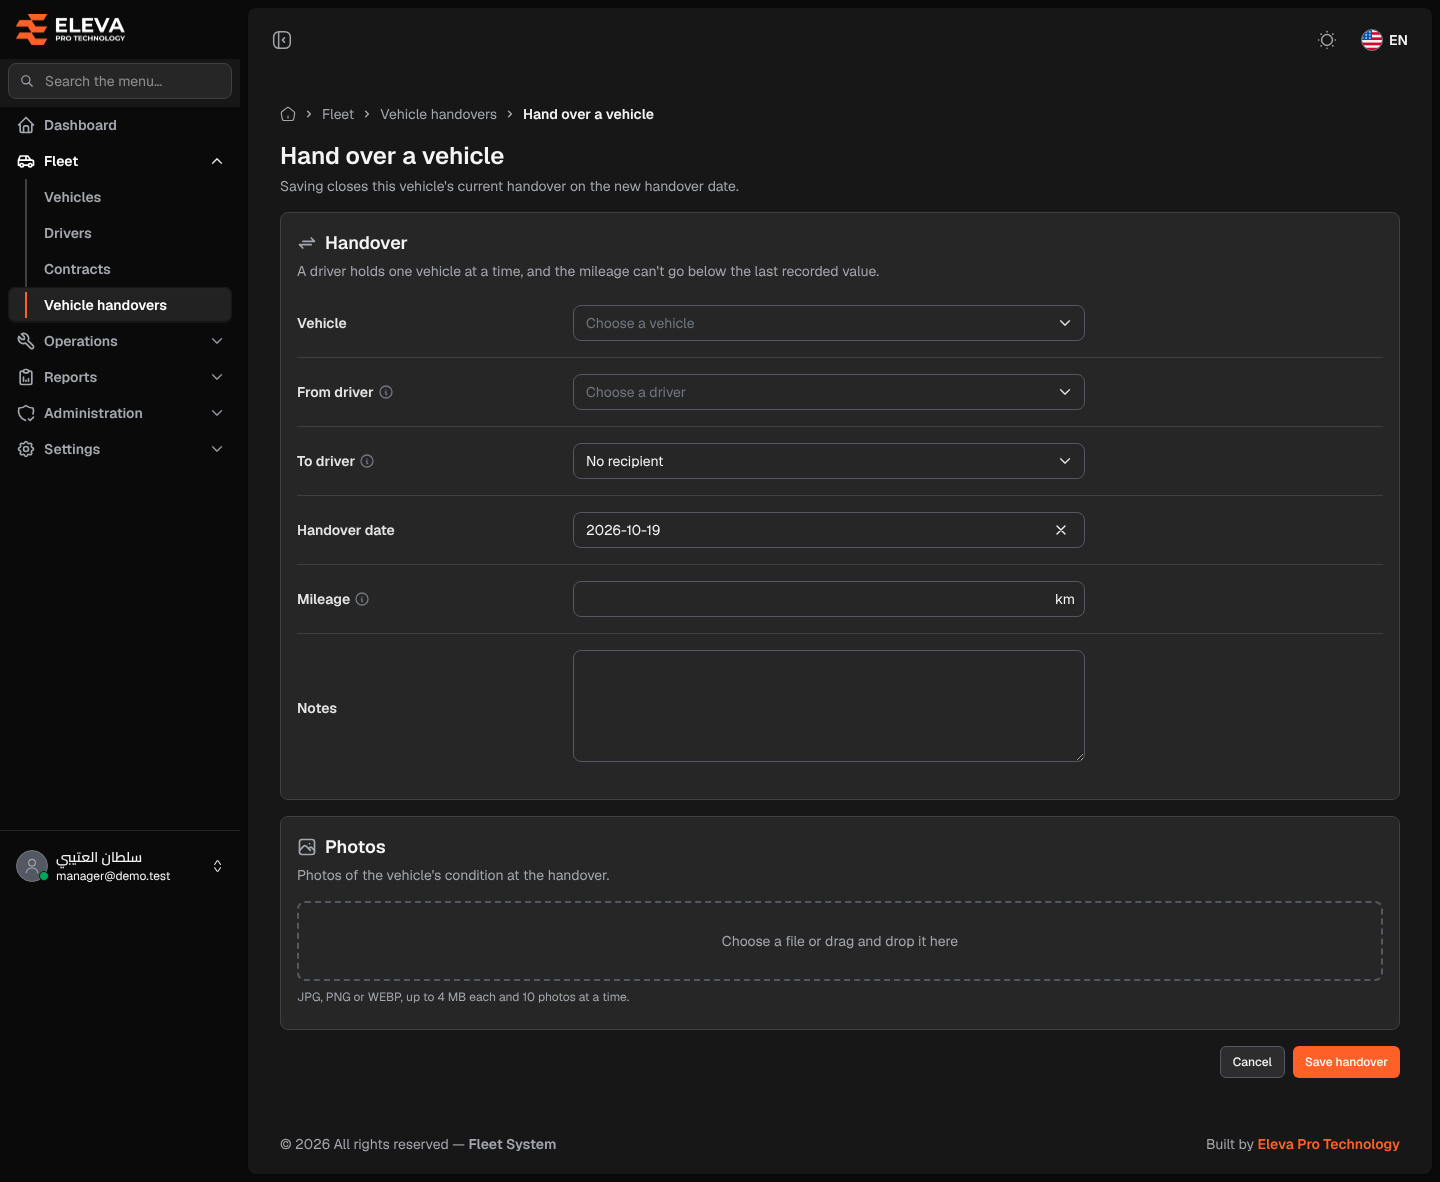Open the To driver No recipient dropdown
This screenshot has width=1440, height=1182.
[x=829, y=461]
